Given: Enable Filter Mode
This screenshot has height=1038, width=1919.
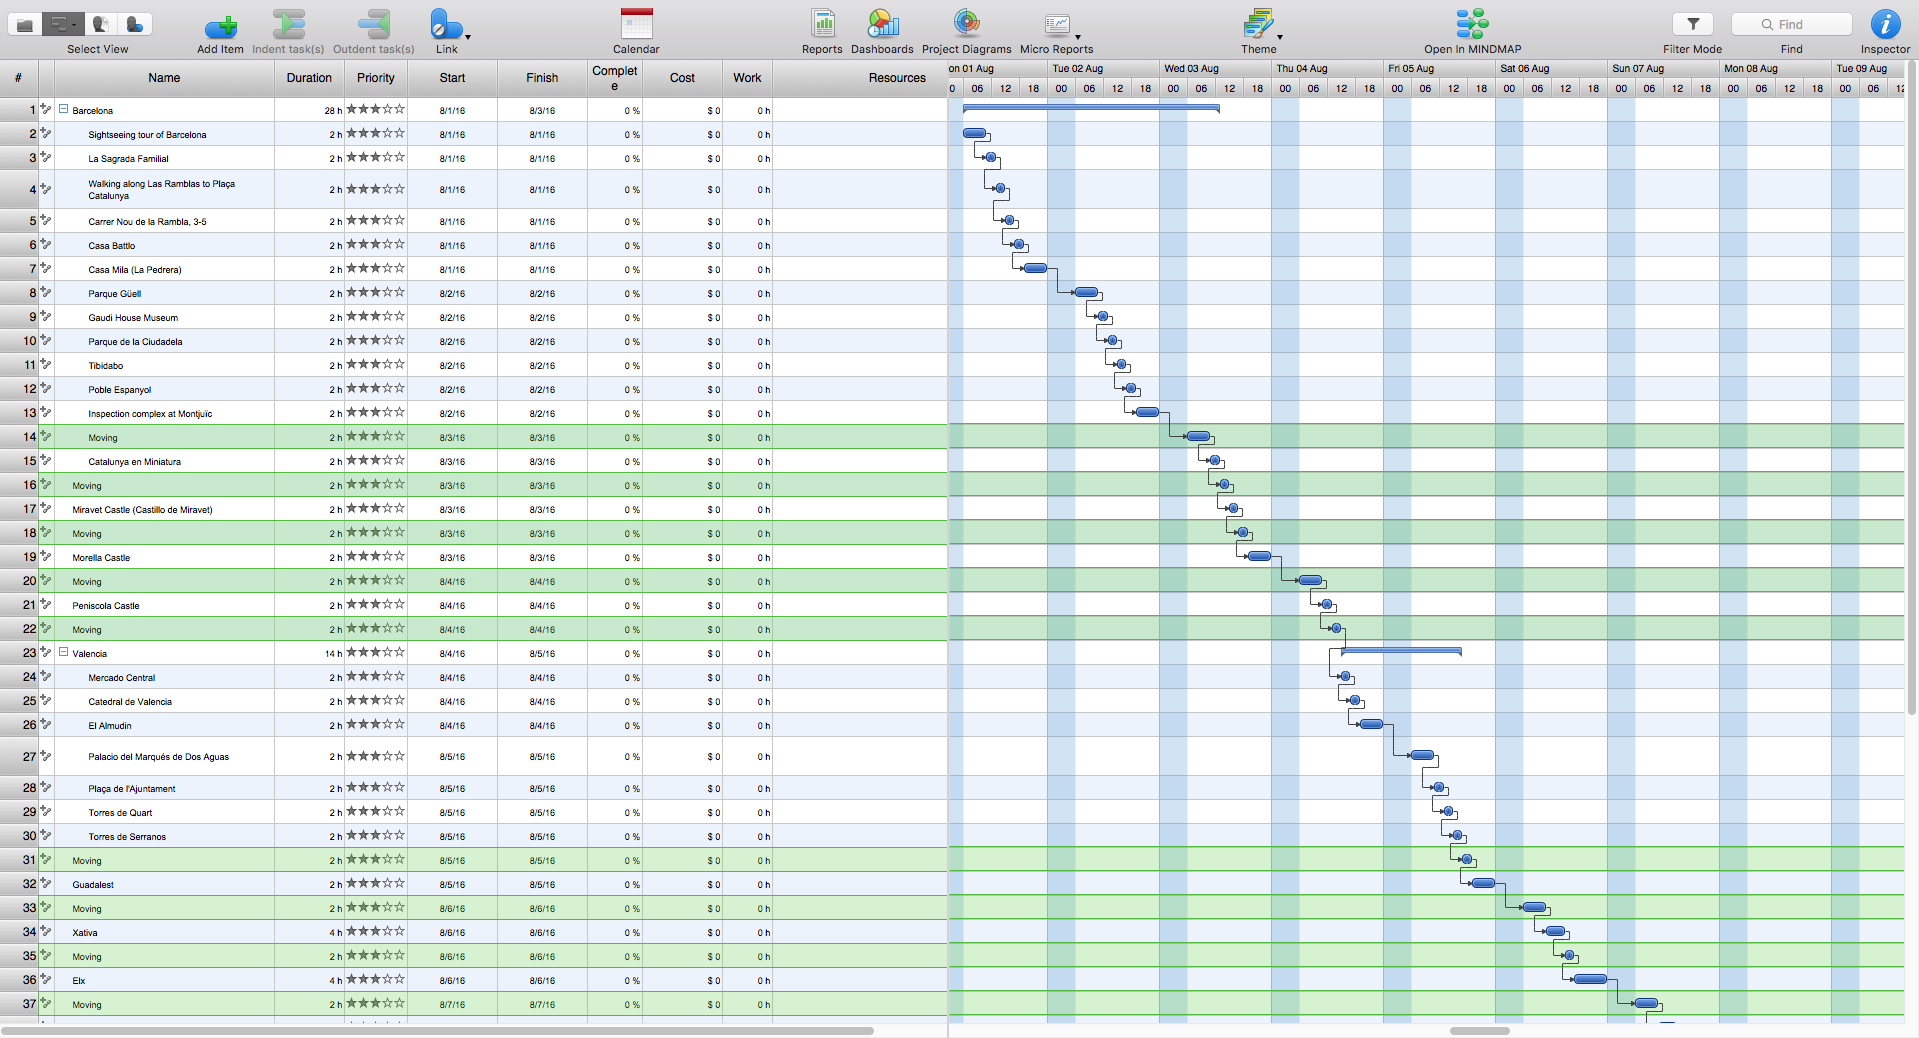Looking at the screenshot, I should (x=1692, y=24).
